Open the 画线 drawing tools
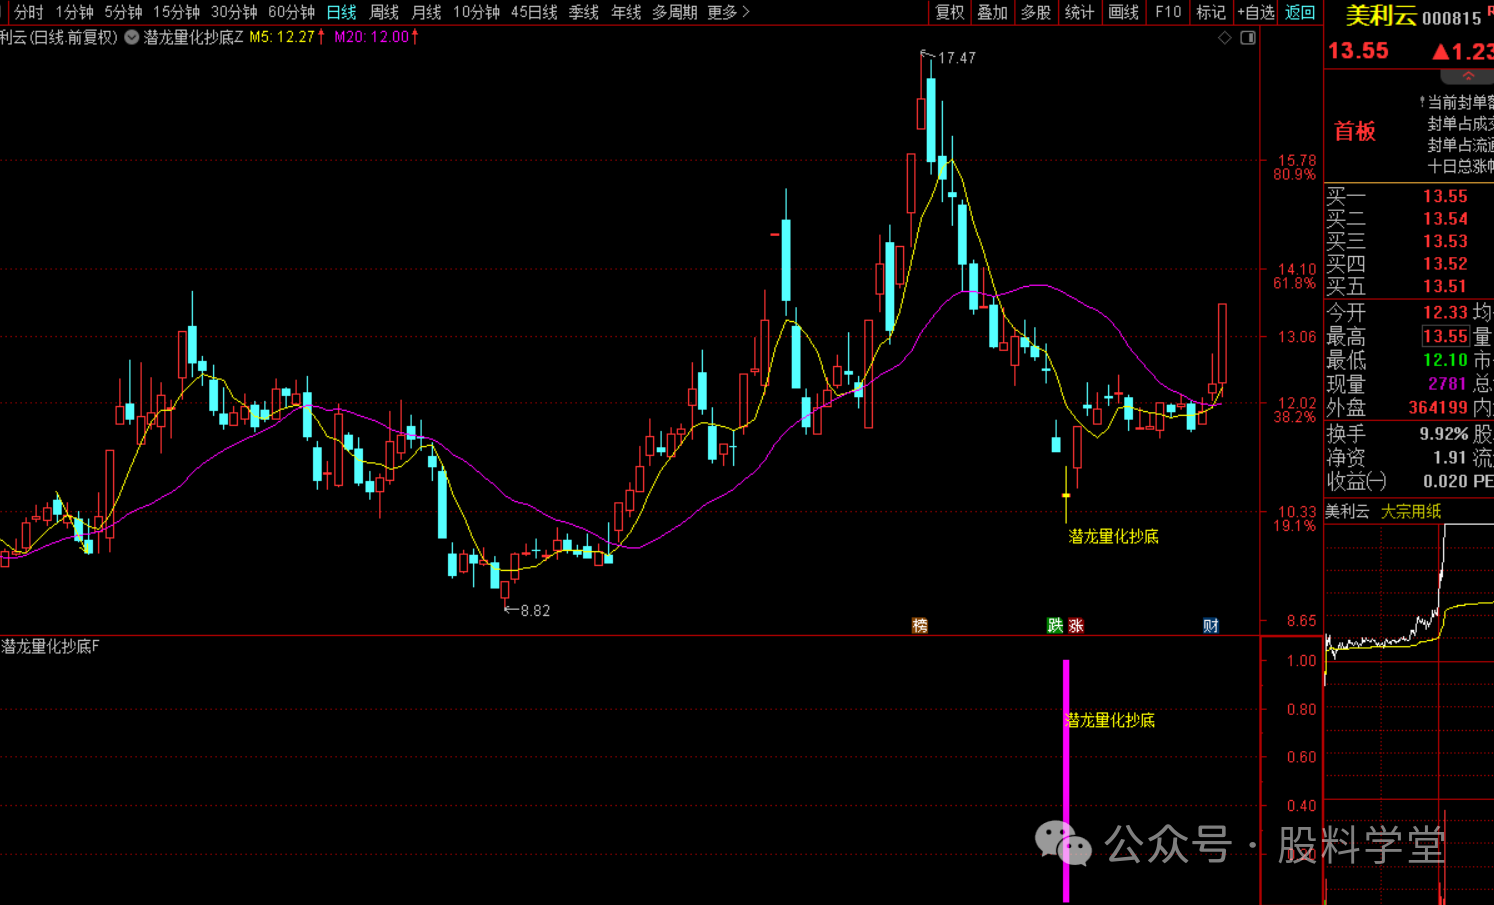The width and height of the screenshot is (1494, 905). [1124, 12]
